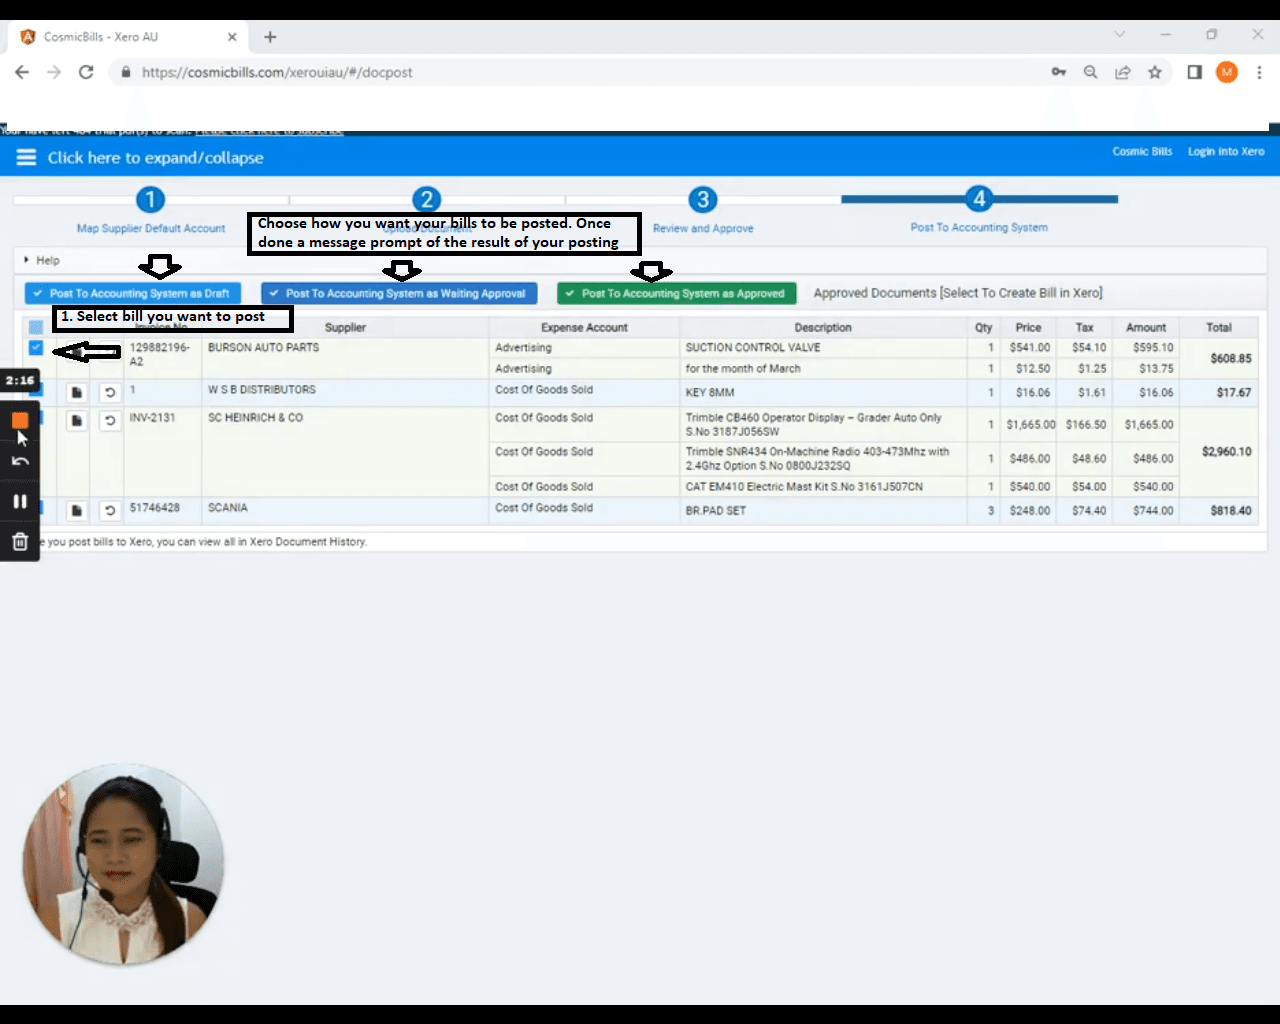The width and height of the screenshot is (1280, 1024).
Task: Click the 2:16 recording timer
Action: [20, 380]
